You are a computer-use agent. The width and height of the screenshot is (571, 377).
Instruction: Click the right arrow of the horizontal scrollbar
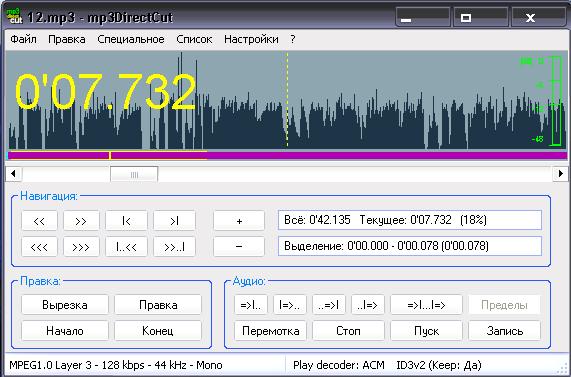click(560, 174)
